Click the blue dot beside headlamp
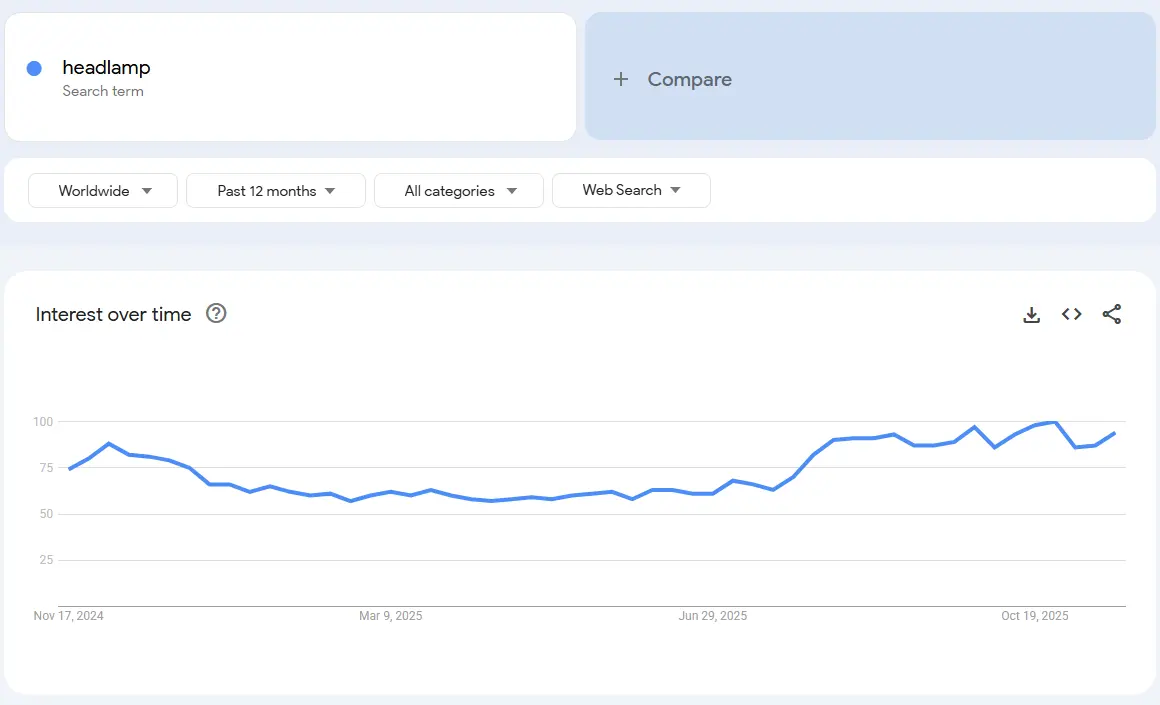1160x705 pixels. click(34, 68)
